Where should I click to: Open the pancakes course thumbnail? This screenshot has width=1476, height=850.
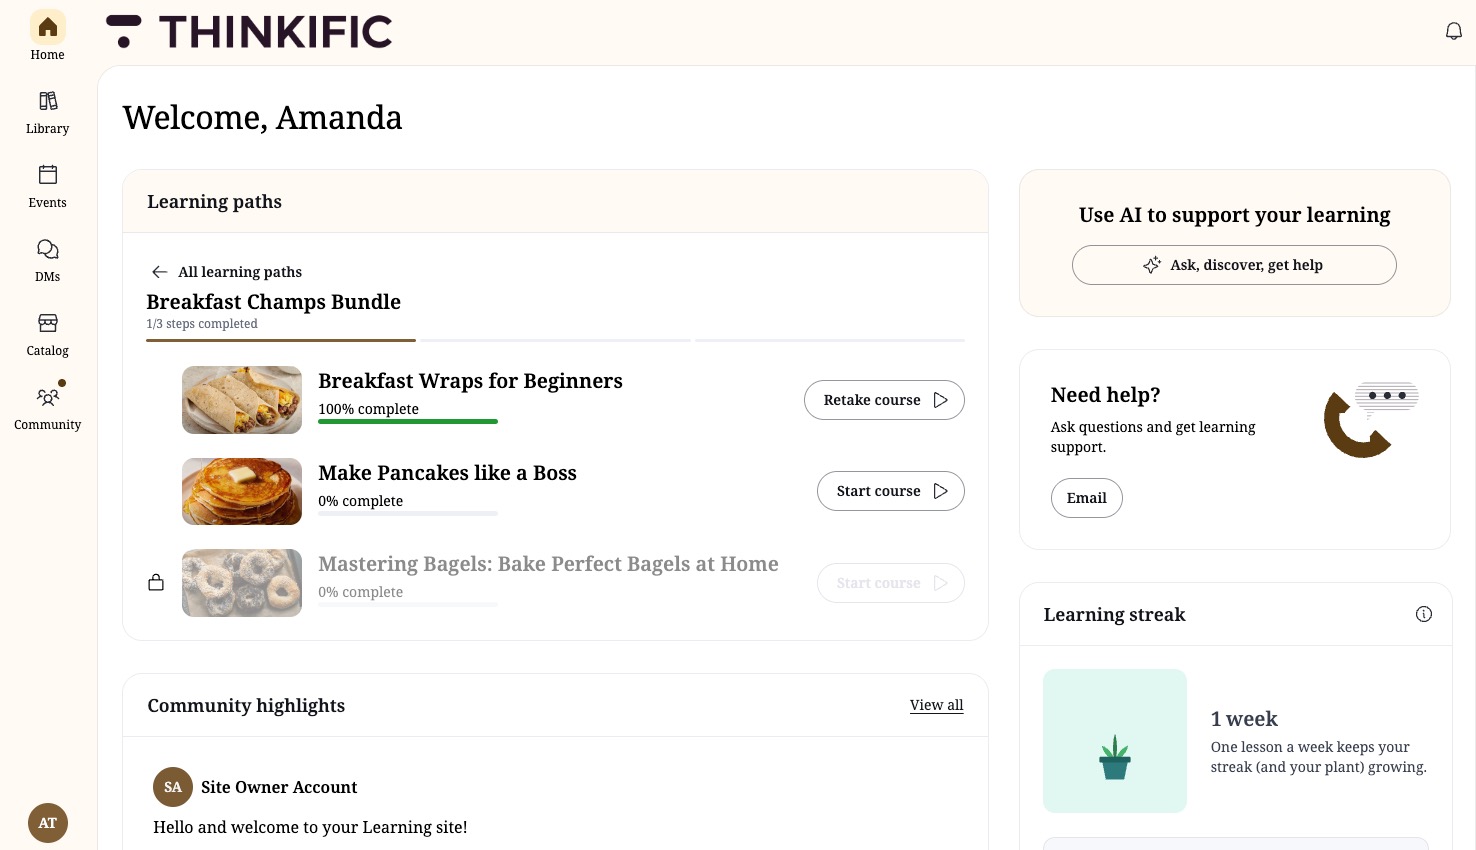coord(242,491)
